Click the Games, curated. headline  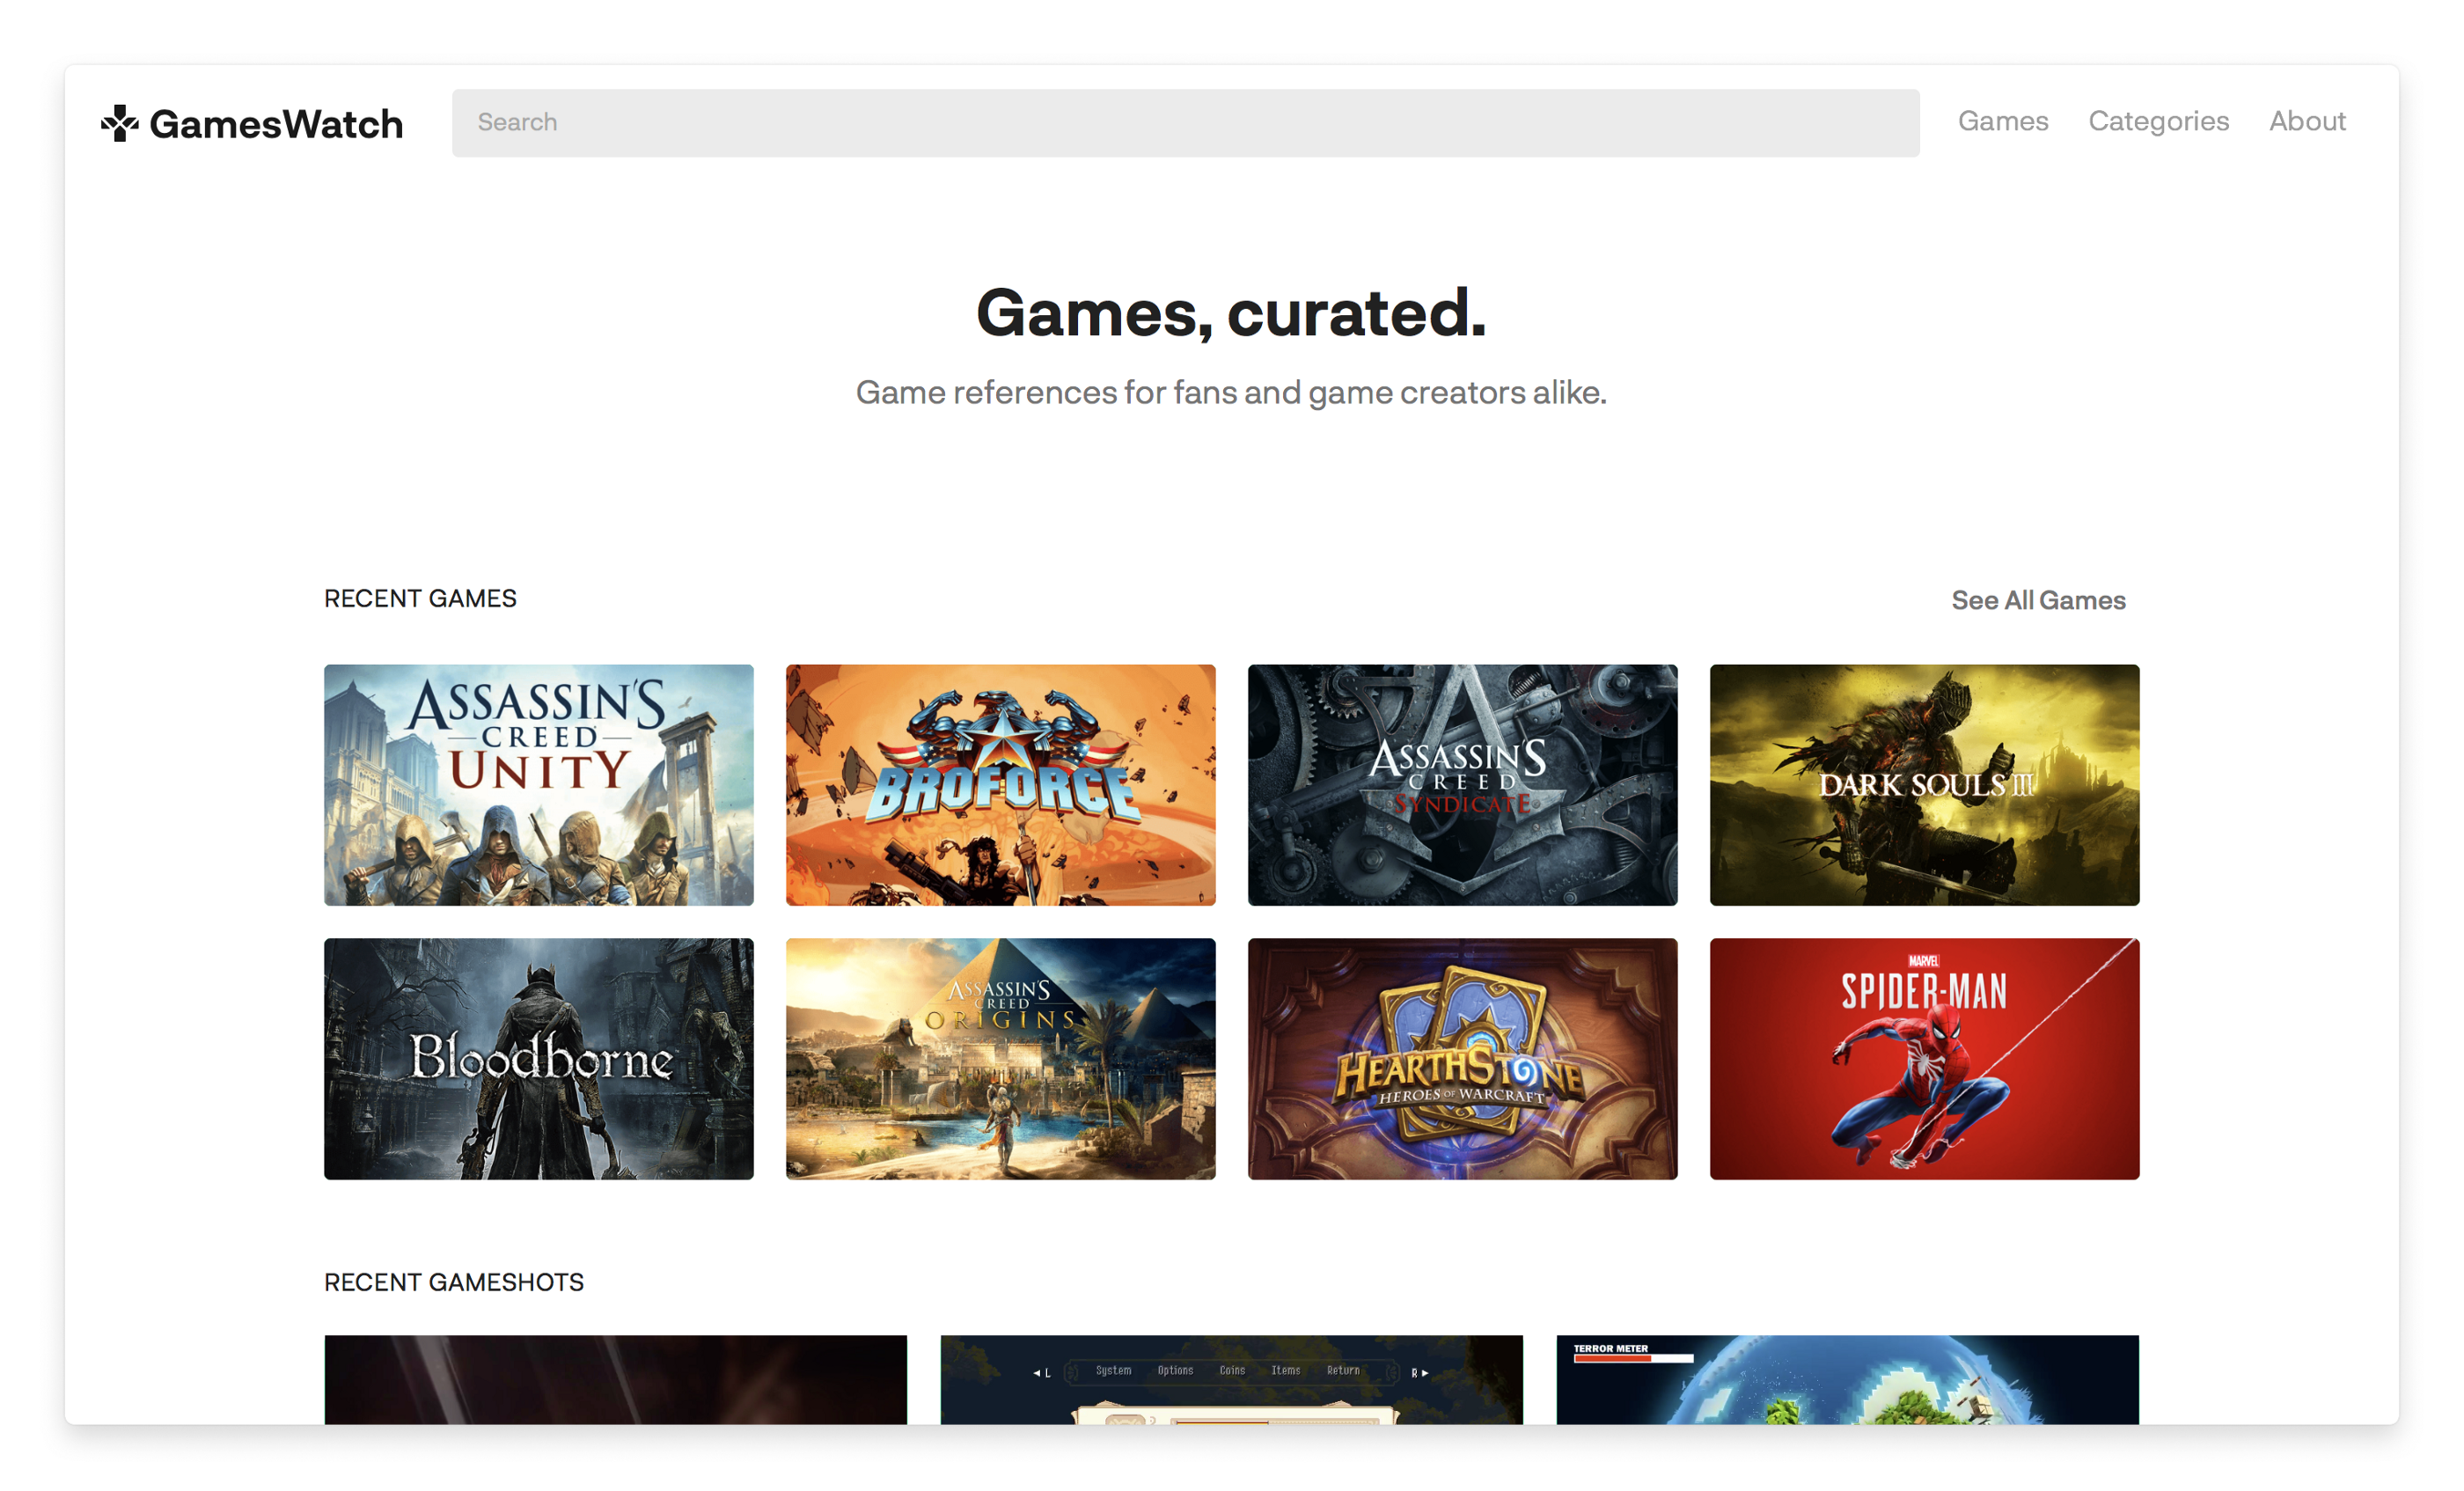coord(1232,314)
